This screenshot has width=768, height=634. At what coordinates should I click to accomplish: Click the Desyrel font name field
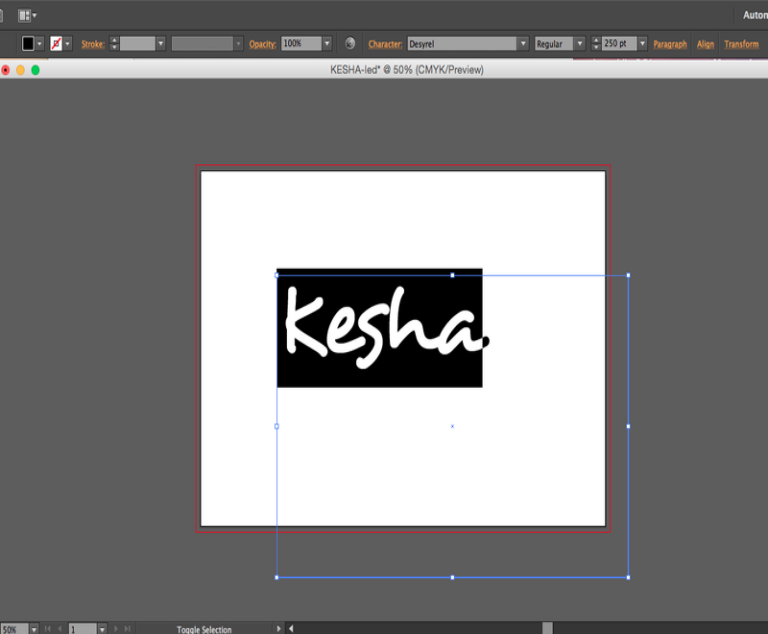pyautogui.click(x=462, y=44)
